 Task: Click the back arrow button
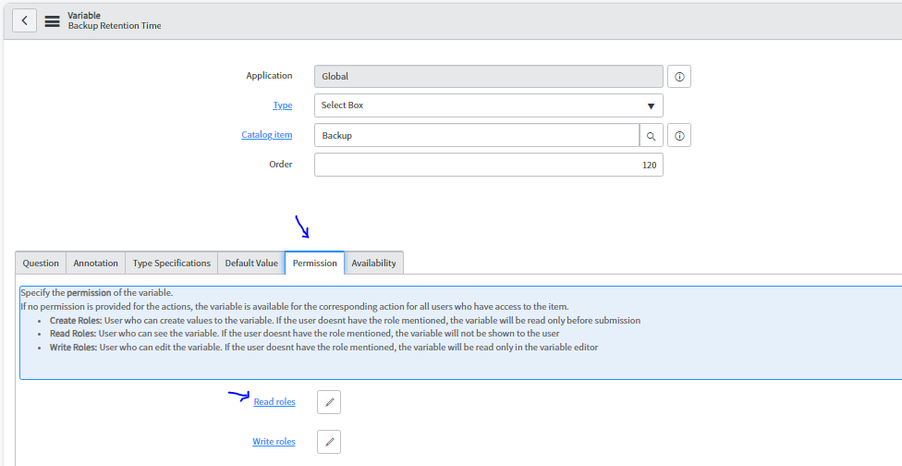24,21
